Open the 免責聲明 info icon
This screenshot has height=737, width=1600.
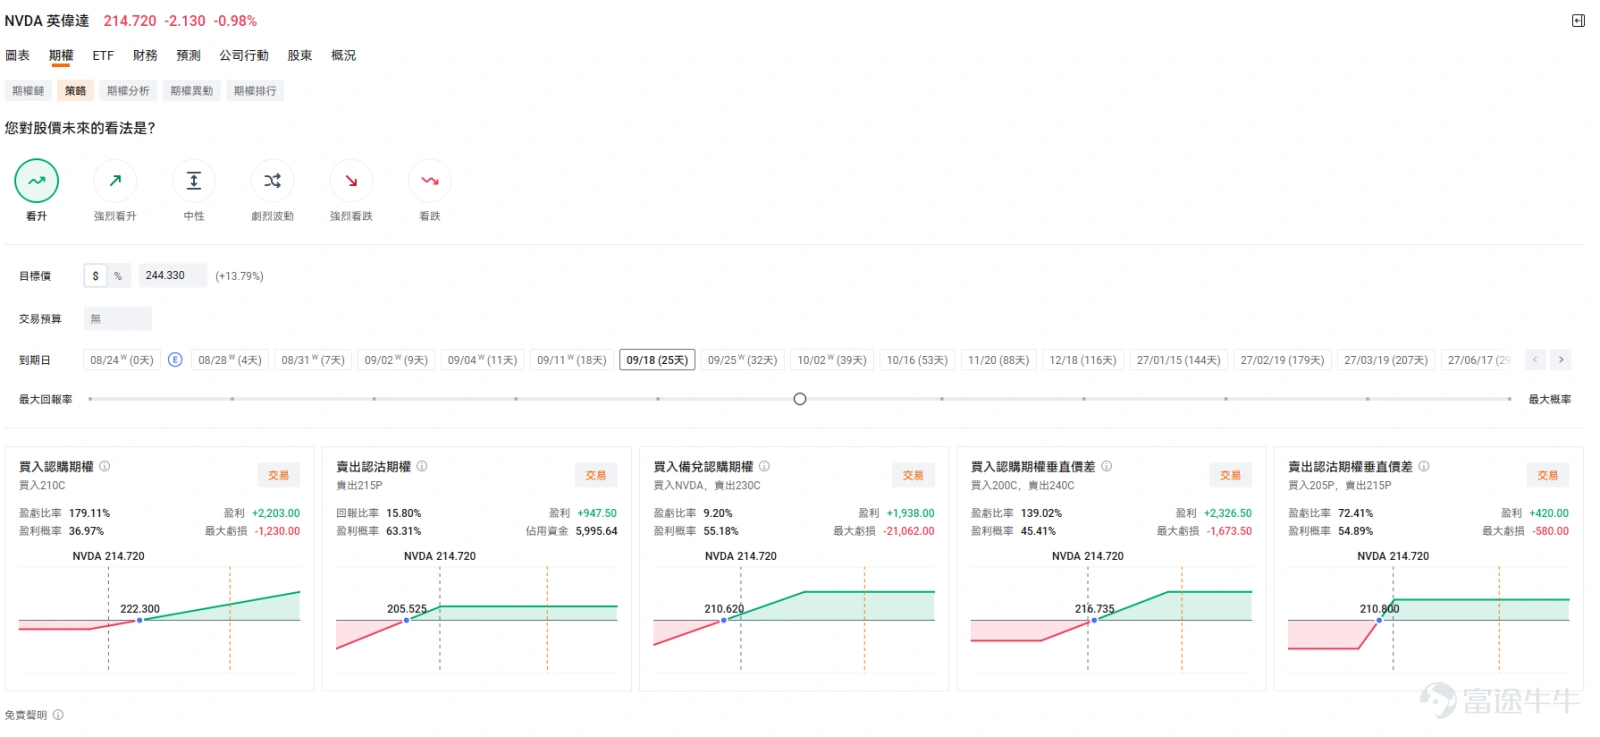pyautogui.click(x=58, y=715)
